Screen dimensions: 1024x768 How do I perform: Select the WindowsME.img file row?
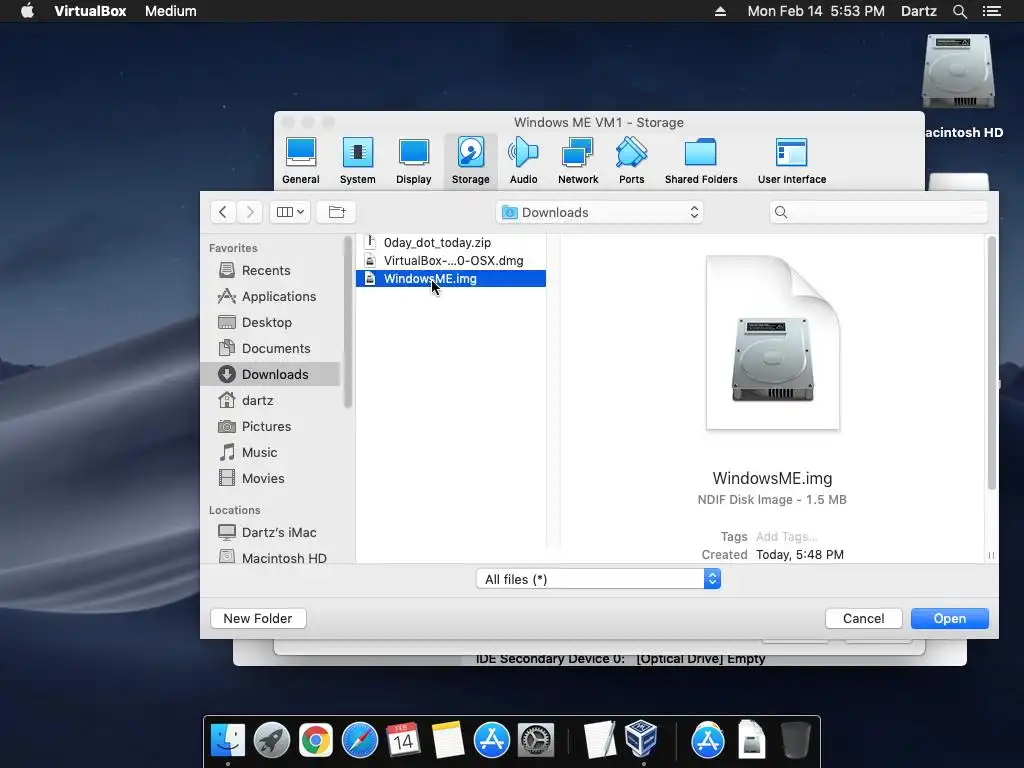[x=451, y=279]
